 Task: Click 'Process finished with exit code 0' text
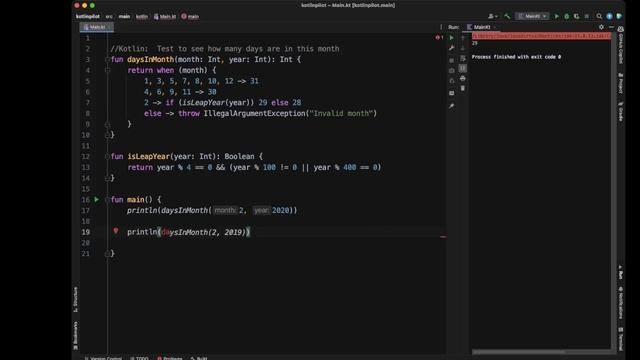click(x=516, y=57)
